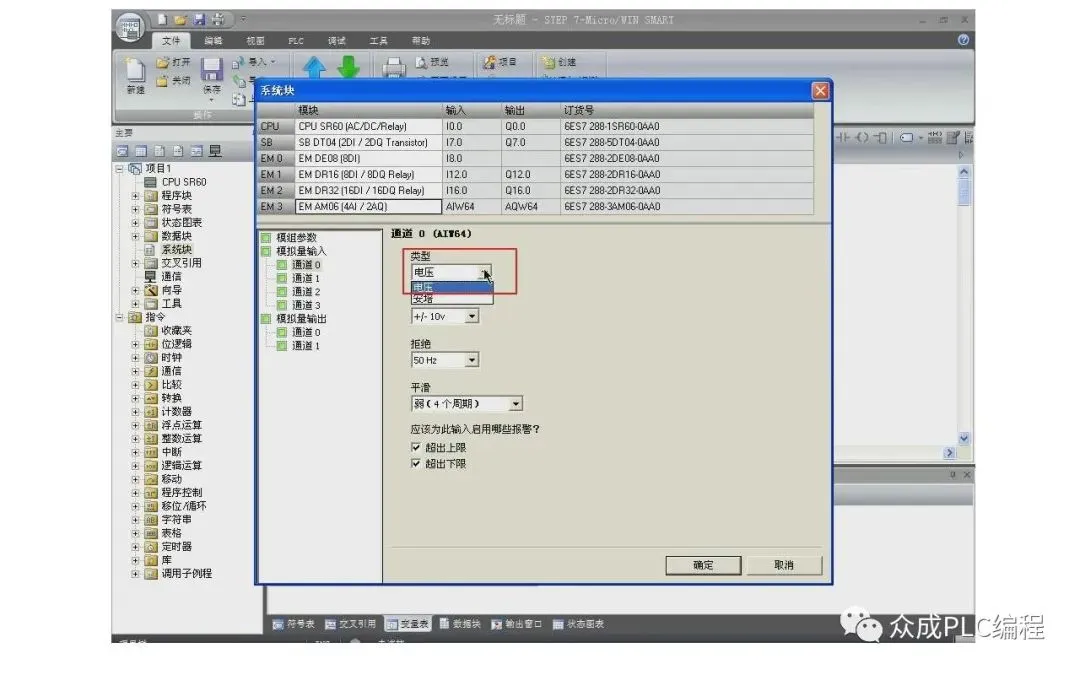This screenshot has height=675, width=1080.
Task: Click 系统块 in the project tree
Action: [x=176, y=250]
